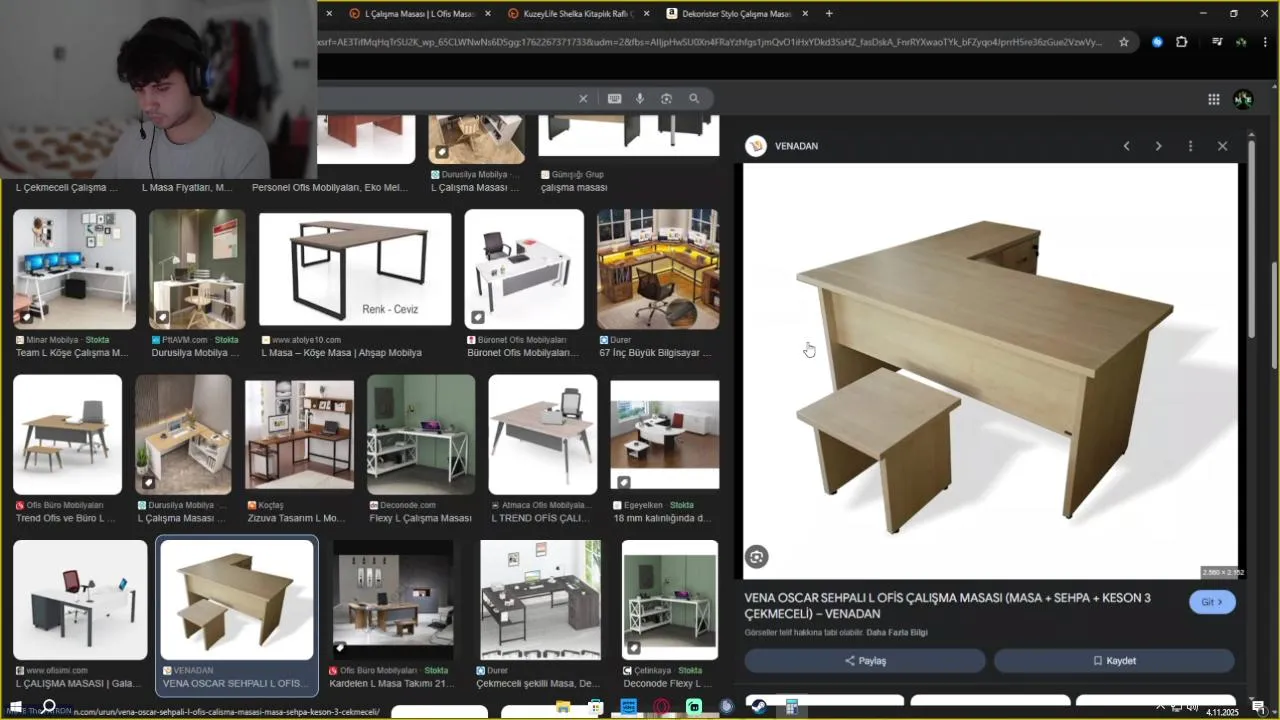This screenshot has width=1280, height=720.
Task: Open Calculator from the taskbar
Action: coord(791,707)
